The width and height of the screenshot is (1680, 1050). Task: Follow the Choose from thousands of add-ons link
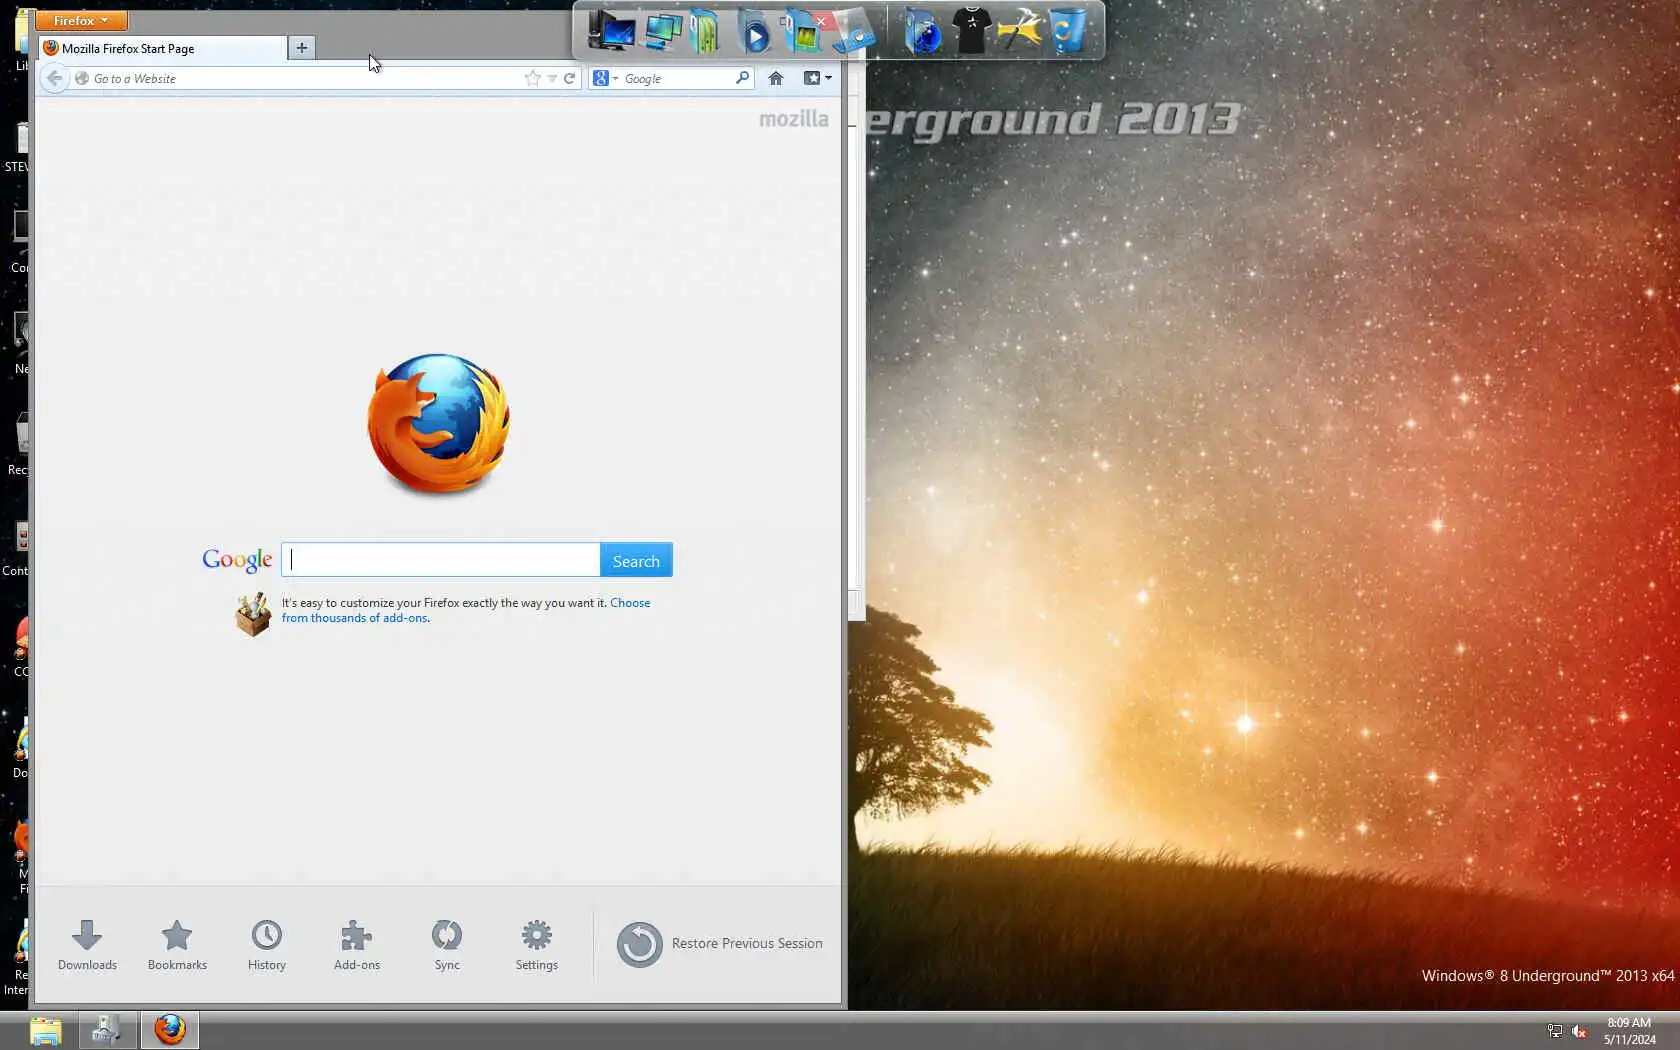(x=466, y=610)
